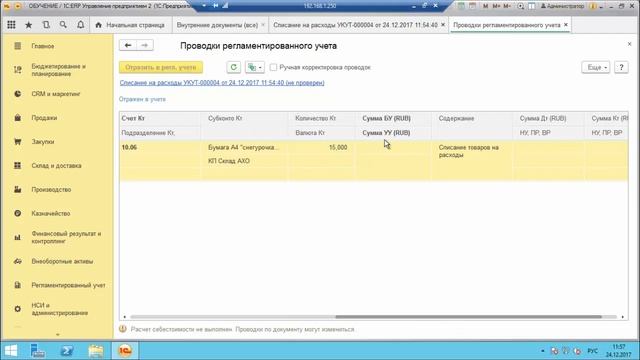Viewport: 640px width, 360px height.
Task: Open the calculator icon in the title bar
Action: [461, 6]
